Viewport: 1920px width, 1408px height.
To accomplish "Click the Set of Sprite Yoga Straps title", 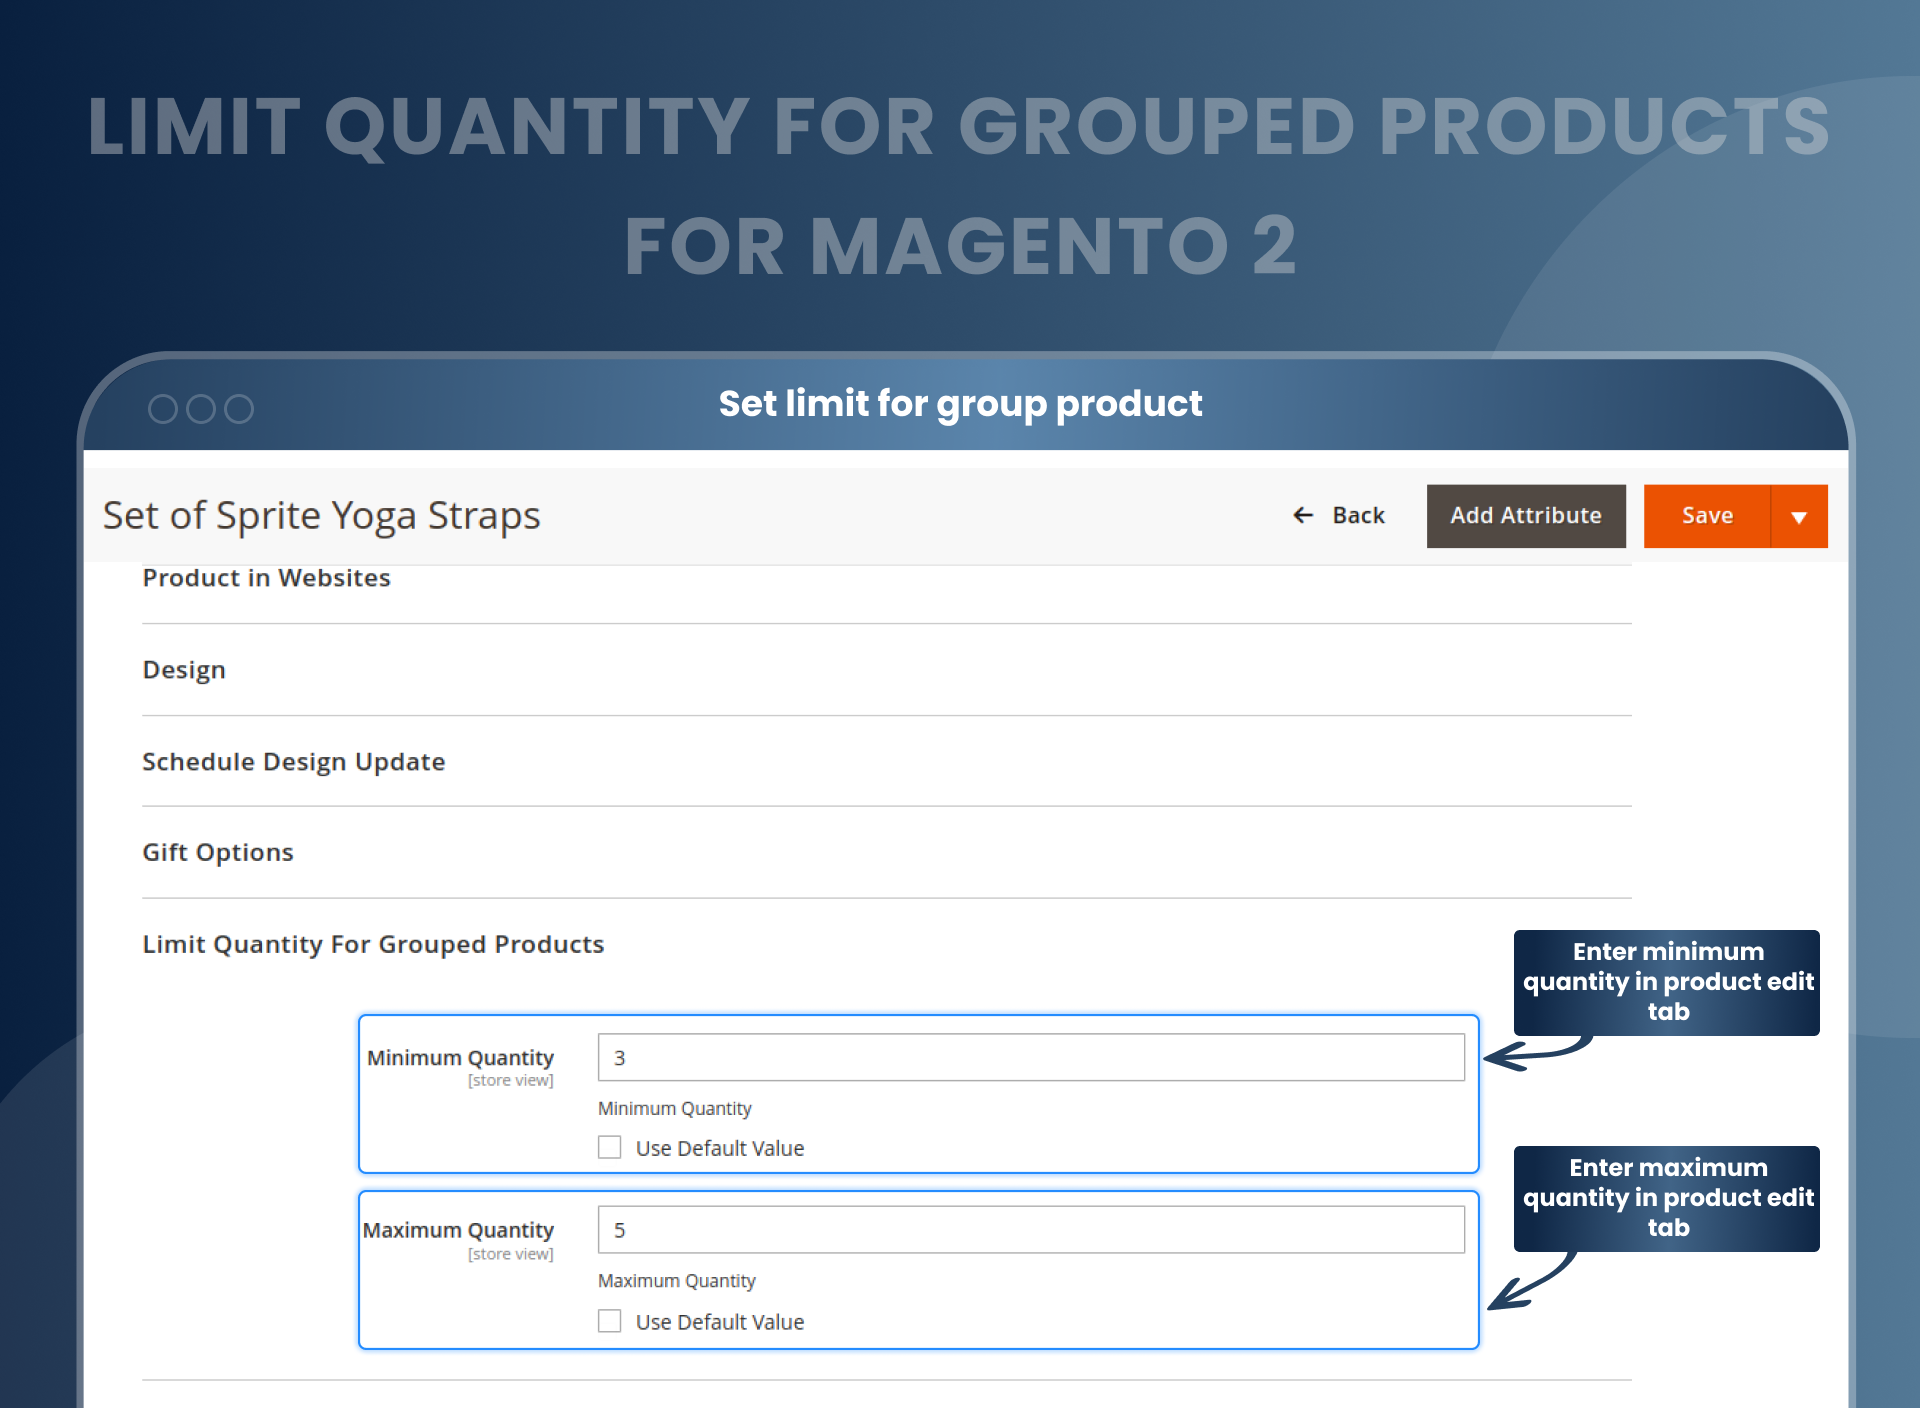I will pos(321,516).
